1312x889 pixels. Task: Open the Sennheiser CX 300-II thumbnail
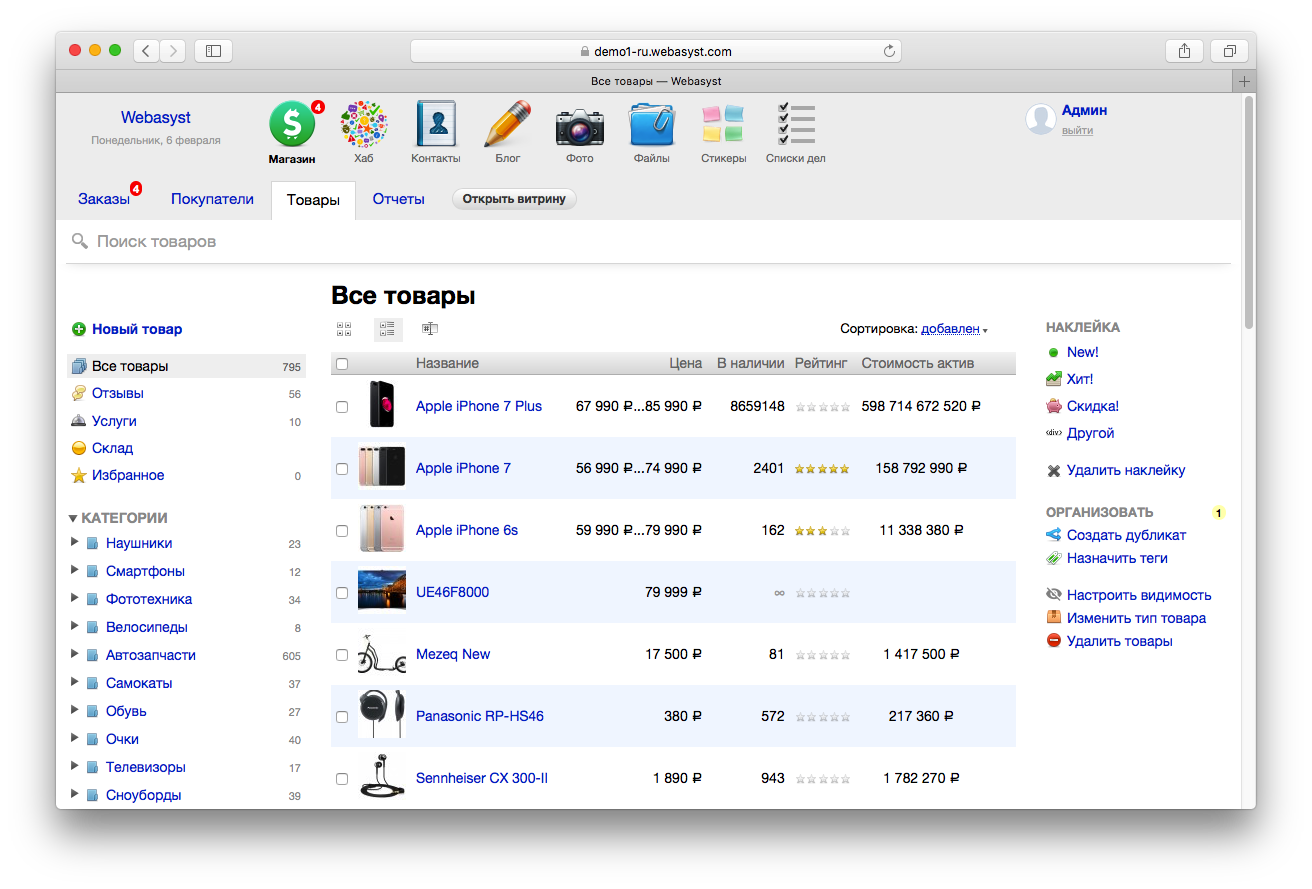point(382,778)
